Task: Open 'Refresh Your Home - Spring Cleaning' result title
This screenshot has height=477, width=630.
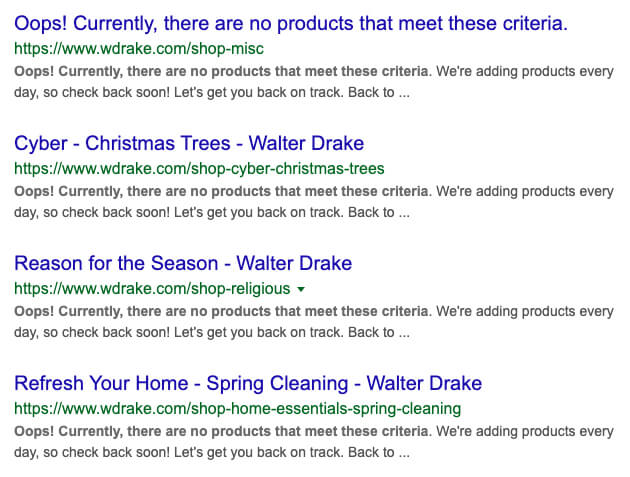Action: (x=248, y=383)
